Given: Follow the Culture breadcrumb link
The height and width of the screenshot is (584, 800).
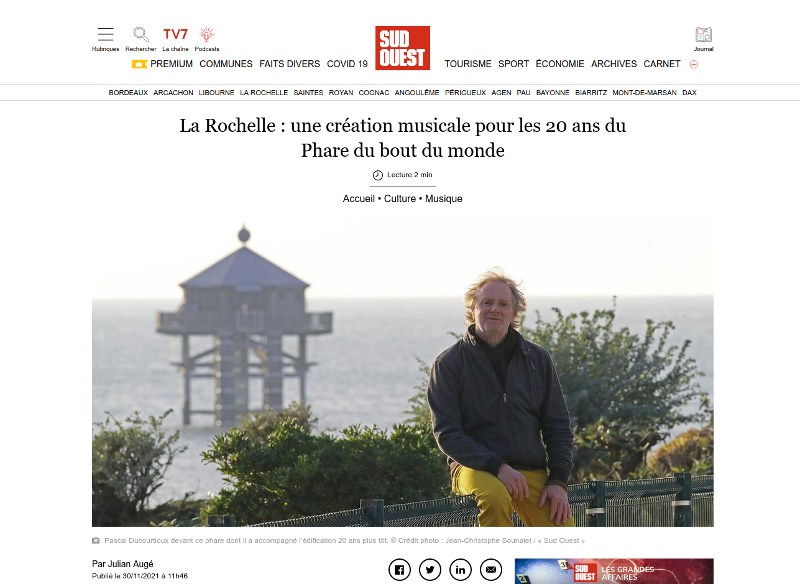Looking at the screenshot, I should [x=399, y=198].
